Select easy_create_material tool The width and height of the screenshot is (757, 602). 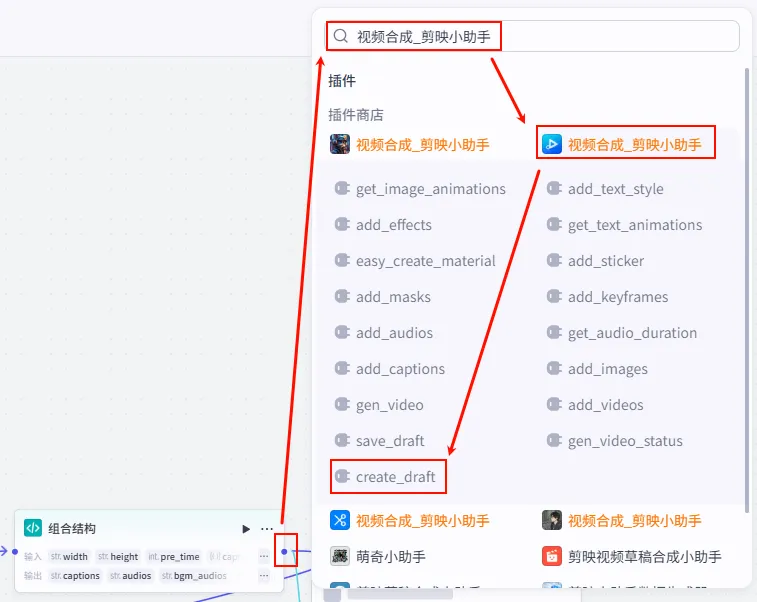tap(415, 261)
